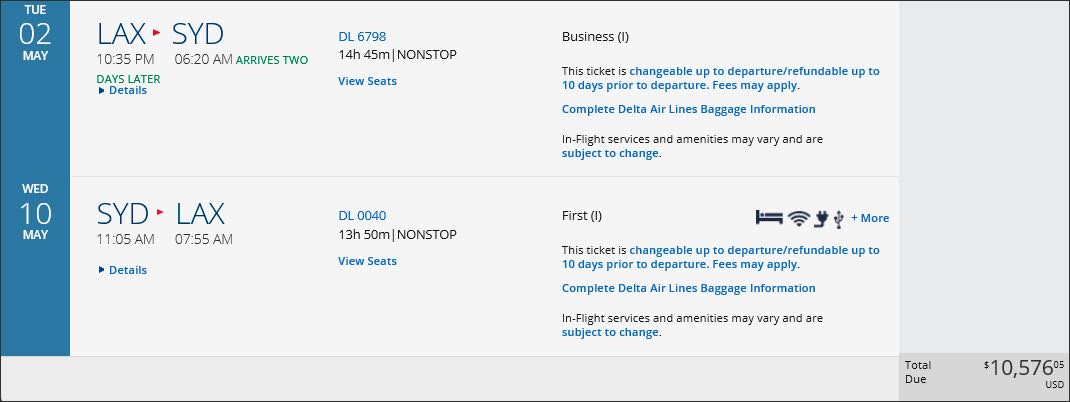
Task: Open Baggage Information link for outbound flight
Action: coord(689,109)
